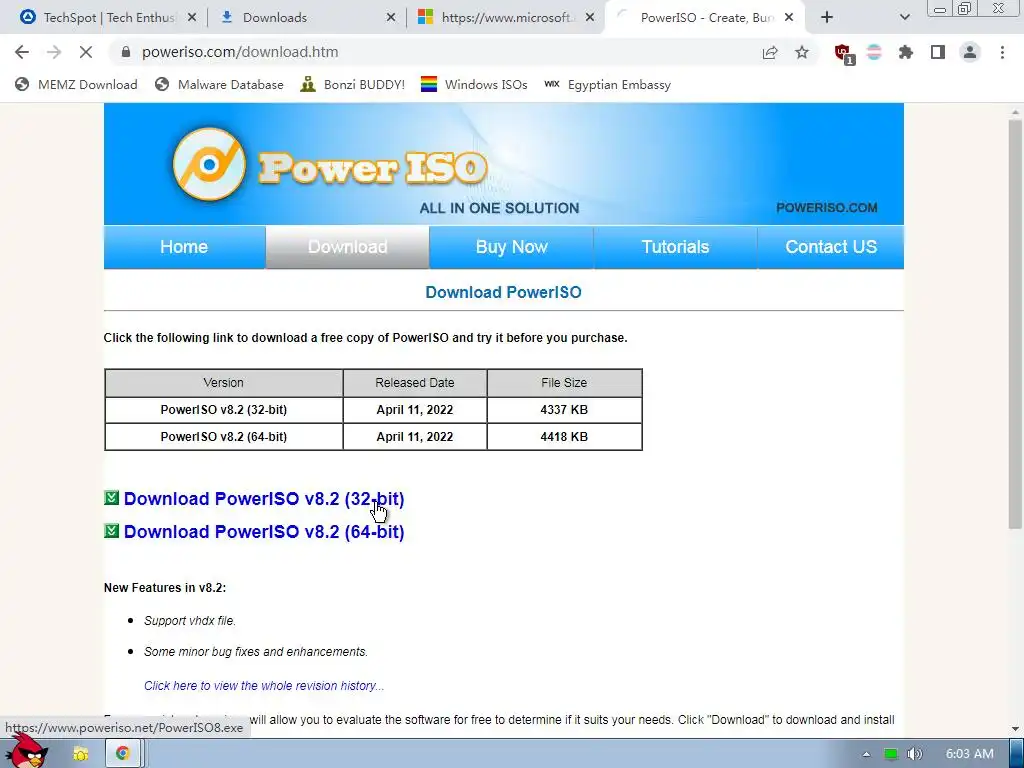Open Bonzi BUDDY! bookmark
This screenshot has height=768, width=1024.
pyautogui.click(x=353, y=84)
